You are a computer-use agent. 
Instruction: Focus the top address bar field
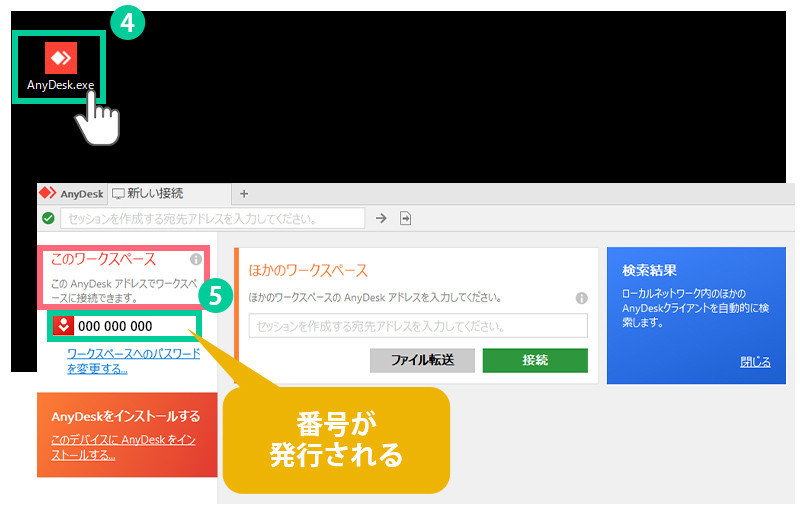pyautogui.click(x=212, y=218)
